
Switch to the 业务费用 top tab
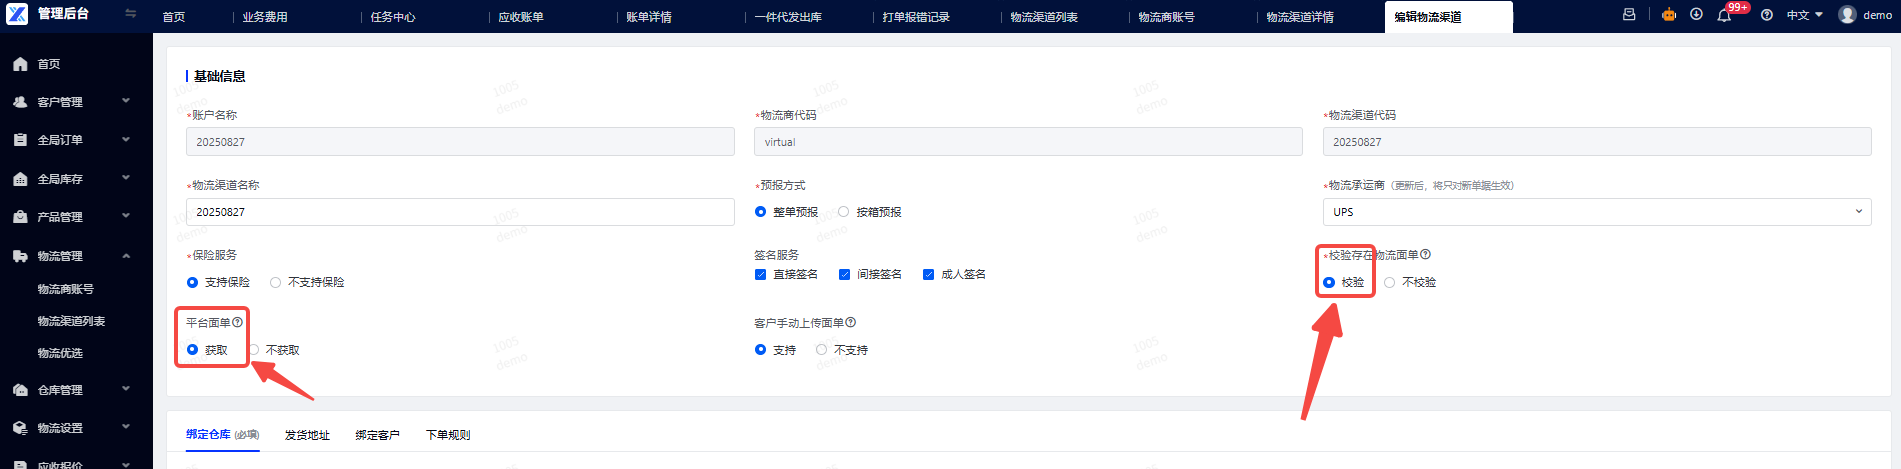click(265, 17)
